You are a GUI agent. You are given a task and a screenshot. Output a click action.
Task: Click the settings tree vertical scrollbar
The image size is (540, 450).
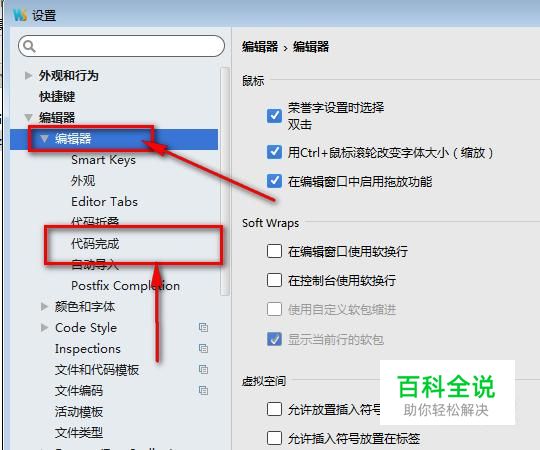225,181
